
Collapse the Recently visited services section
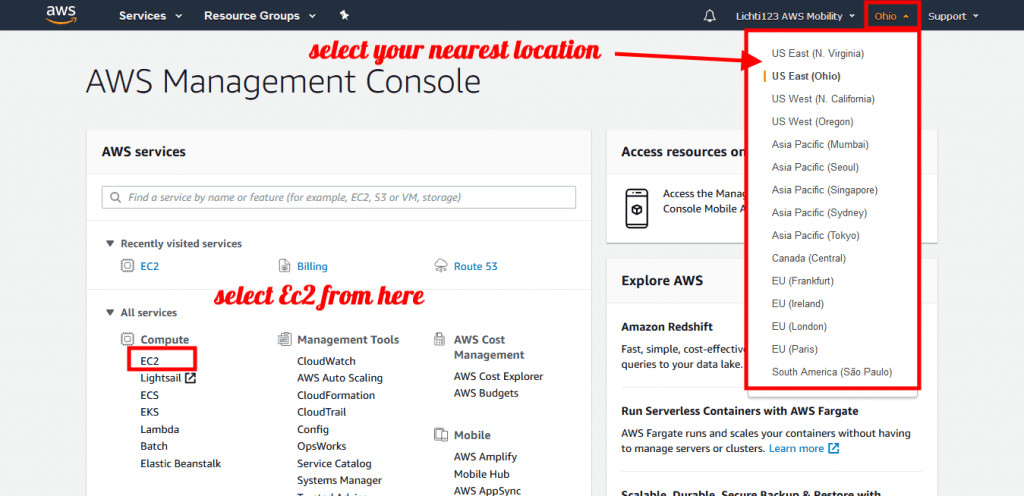[x=110, y=243]
